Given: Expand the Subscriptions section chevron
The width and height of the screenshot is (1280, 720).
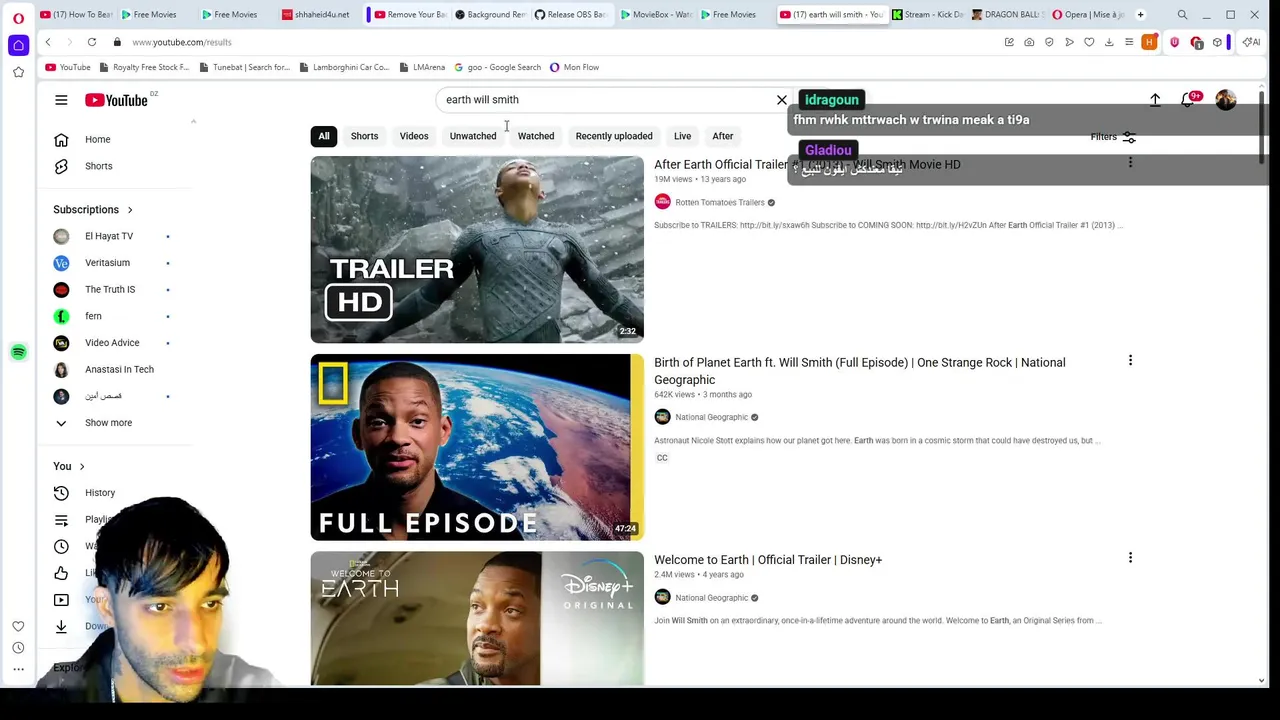Looking at the screenshot, I should pos(130,210).
